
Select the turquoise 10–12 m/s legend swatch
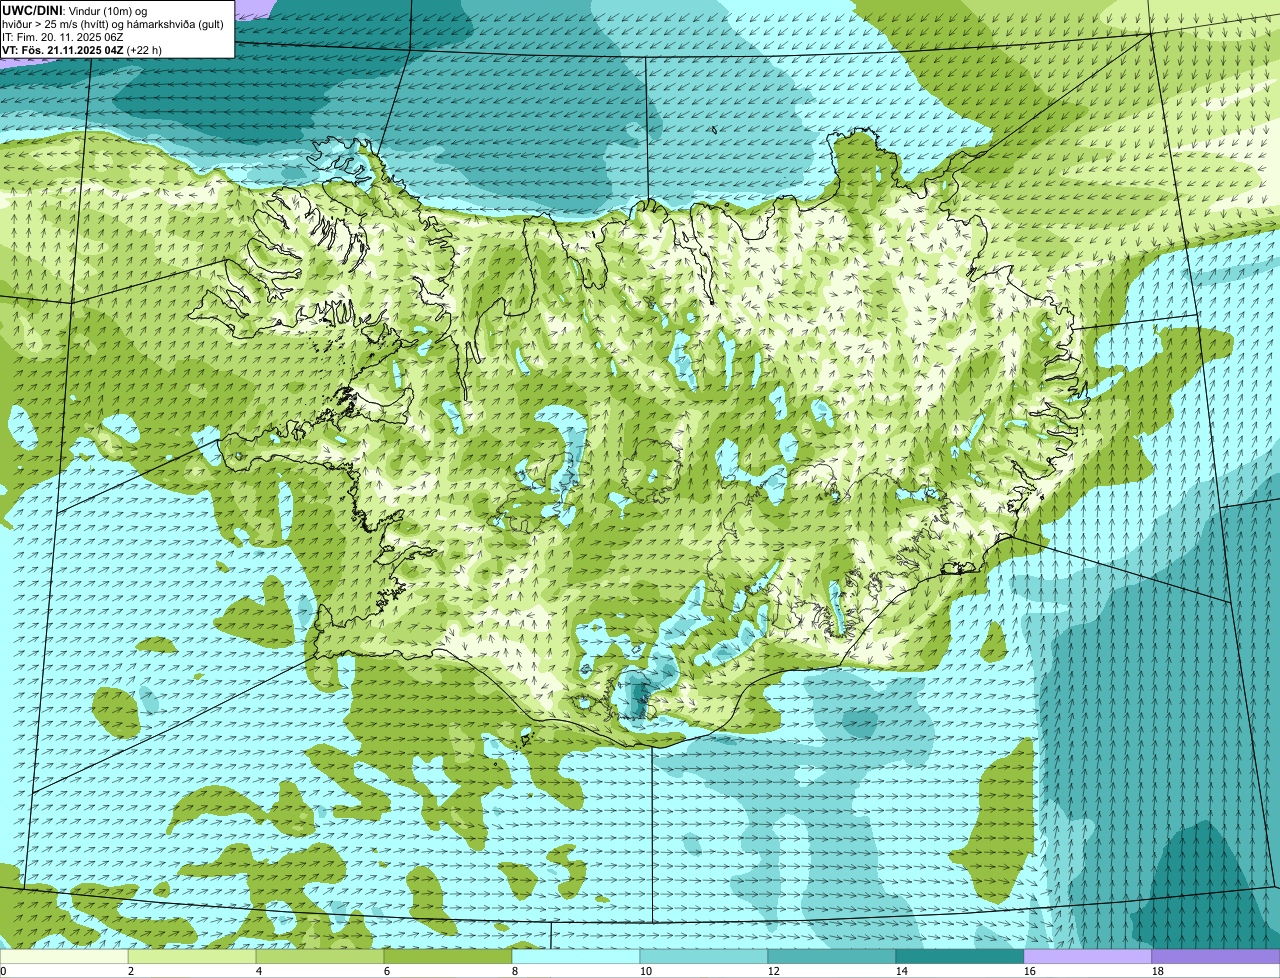point(704,956)
